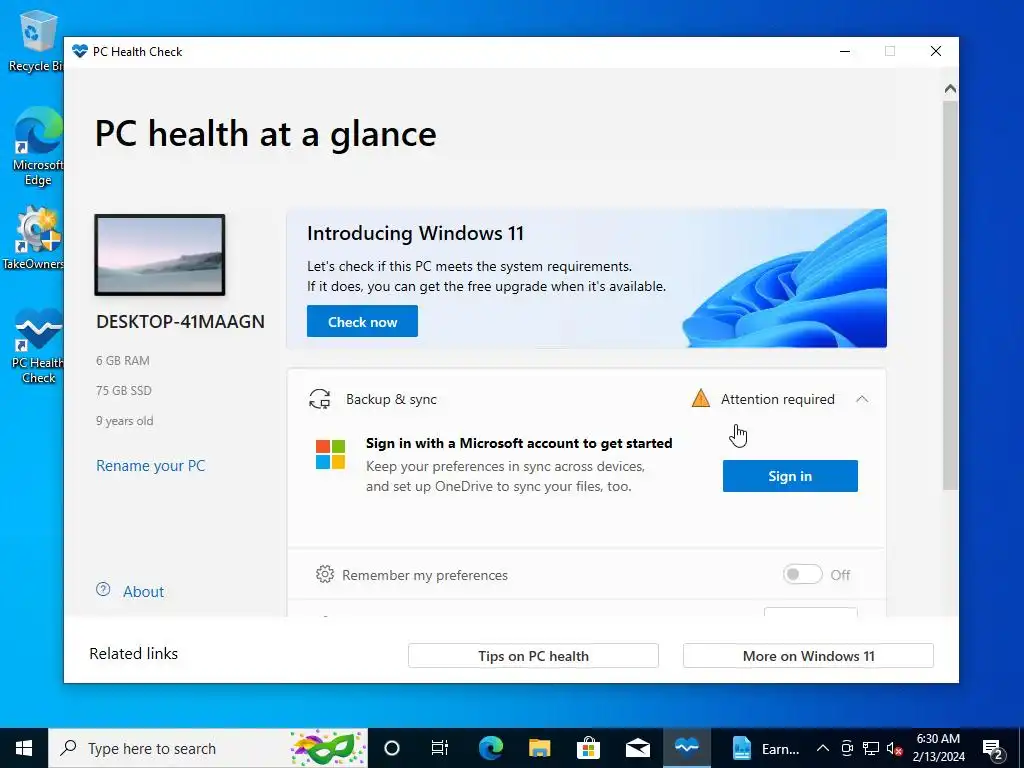Click the gear icon beside Remember my preferences
Screen dimensions: 1024x768
pos(325,574)
